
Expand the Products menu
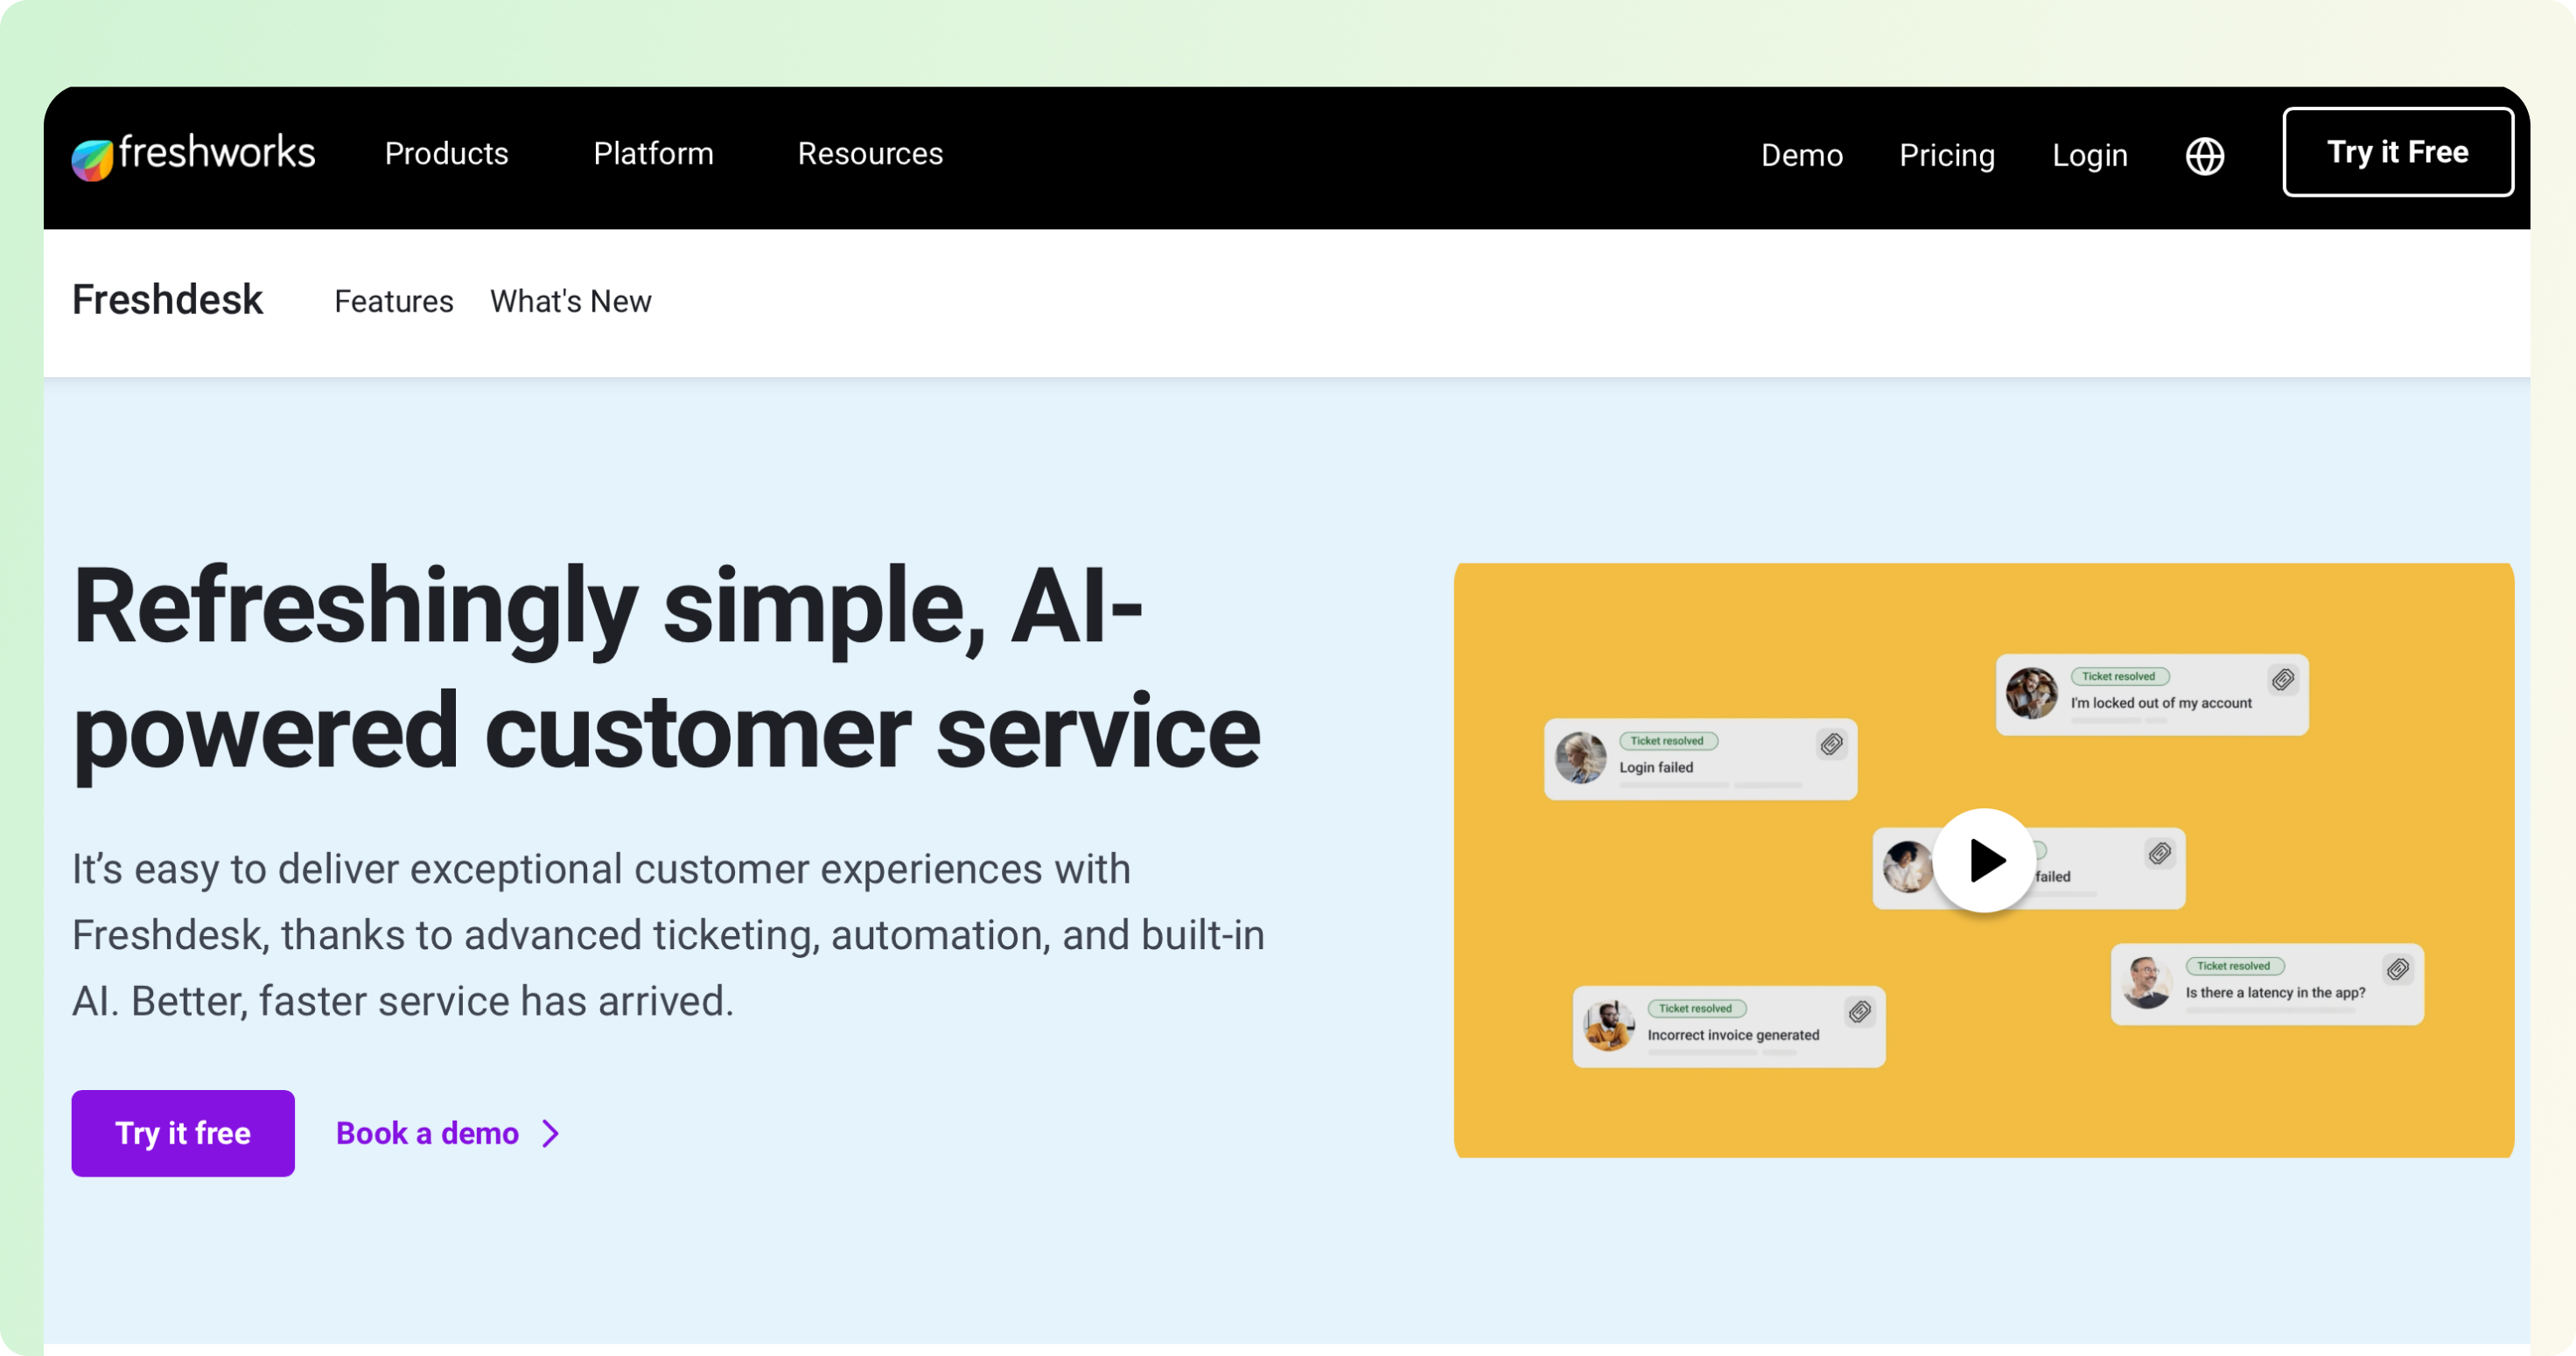(446, 154)
